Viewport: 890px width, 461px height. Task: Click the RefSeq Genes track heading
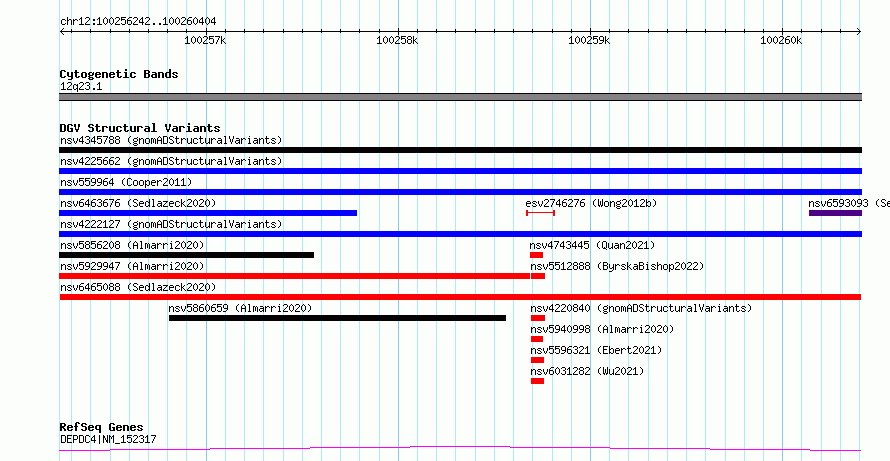click(x=102, y=428)
